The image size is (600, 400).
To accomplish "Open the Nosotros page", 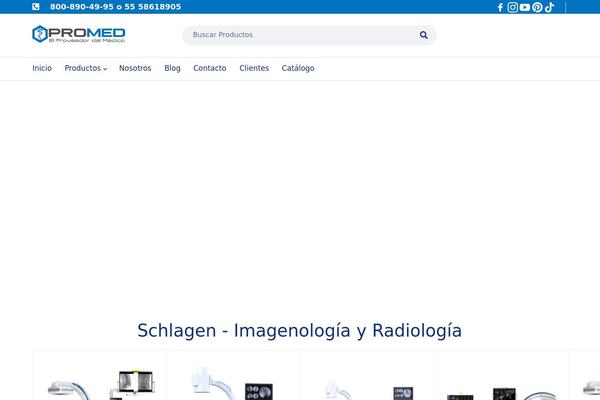I will (x=135, y=68).
